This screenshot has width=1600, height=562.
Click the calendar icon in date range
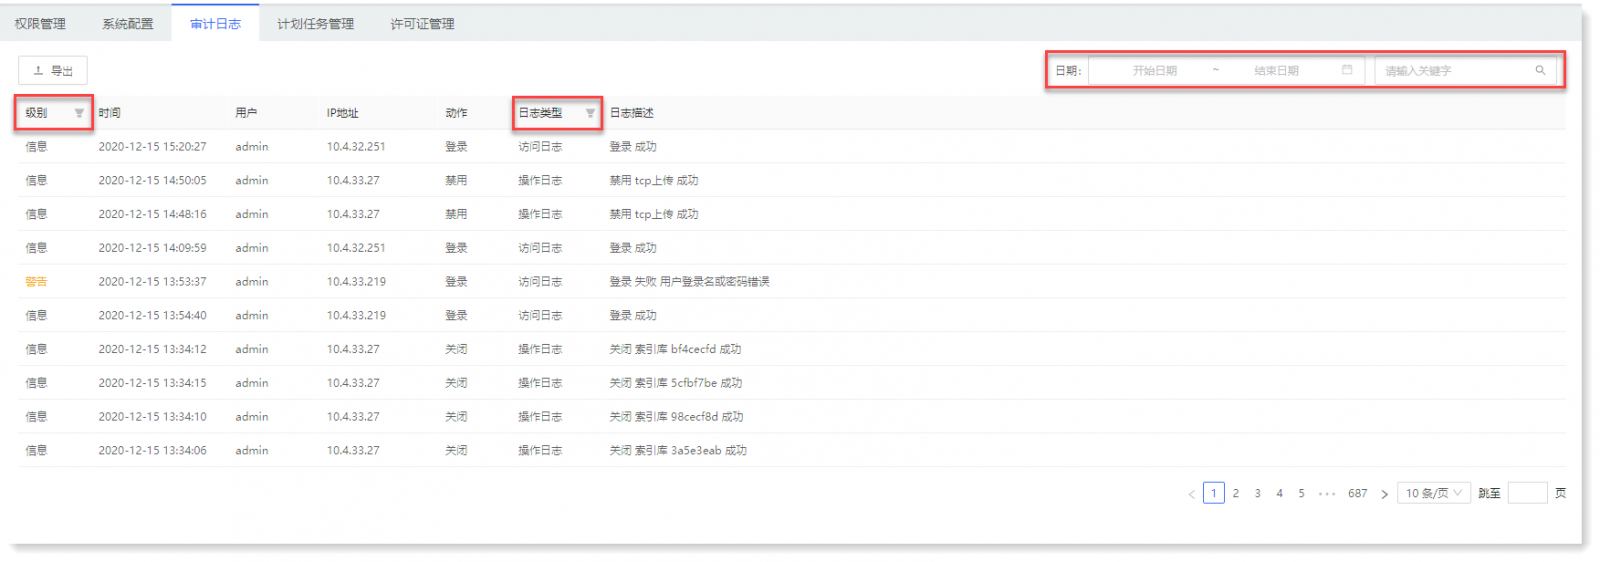pos(1347,70)
